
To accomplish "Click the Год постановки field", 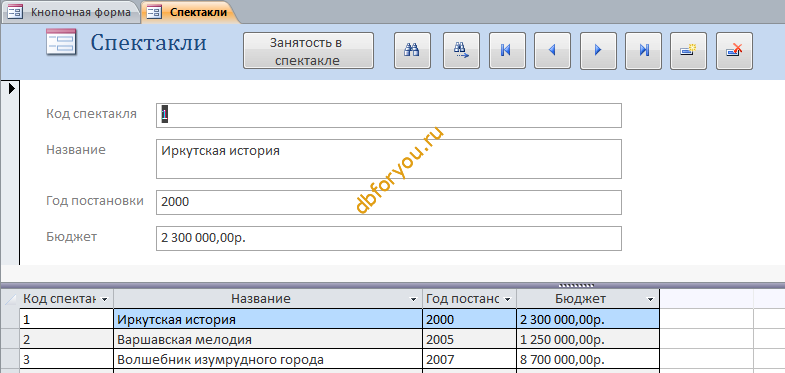I will [389, 202].
